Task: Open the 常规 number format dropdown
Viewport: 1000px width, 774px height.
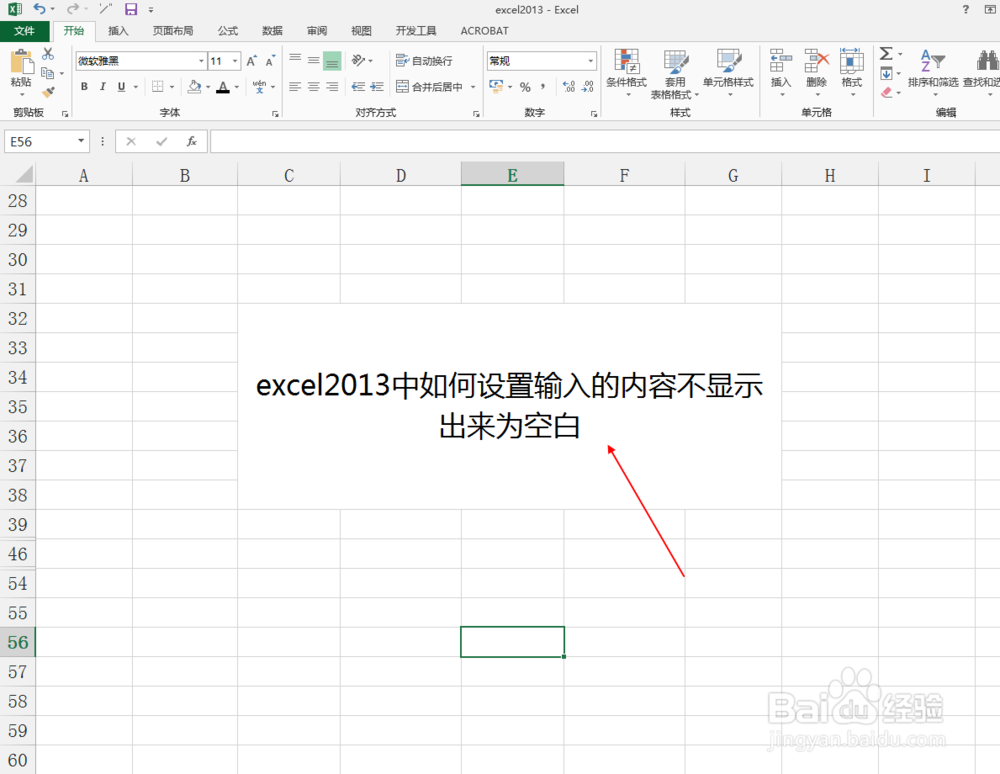Action: point(590,59)
